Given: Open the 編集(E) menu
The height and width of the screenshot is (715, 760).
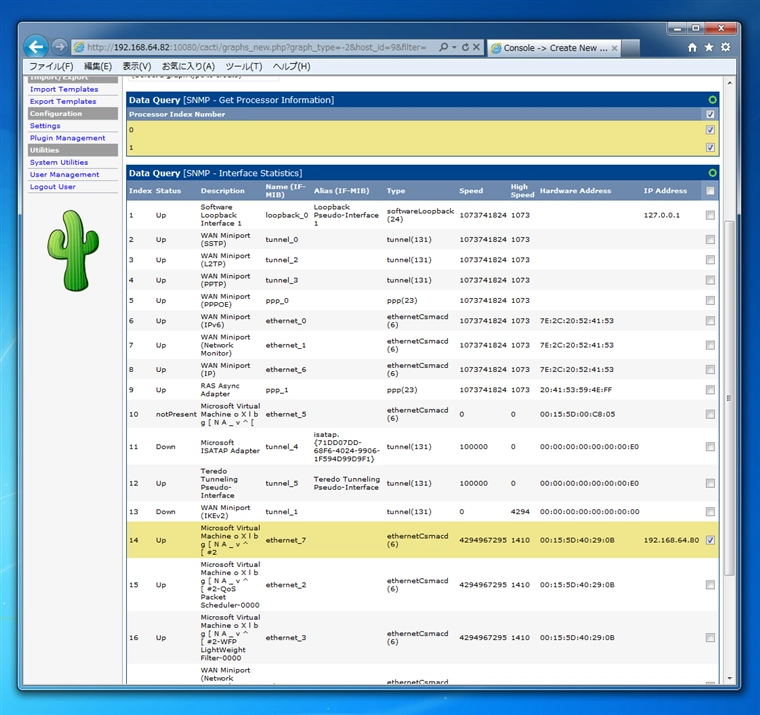Looking at the screenshot, I should click(x=97, y=66).
